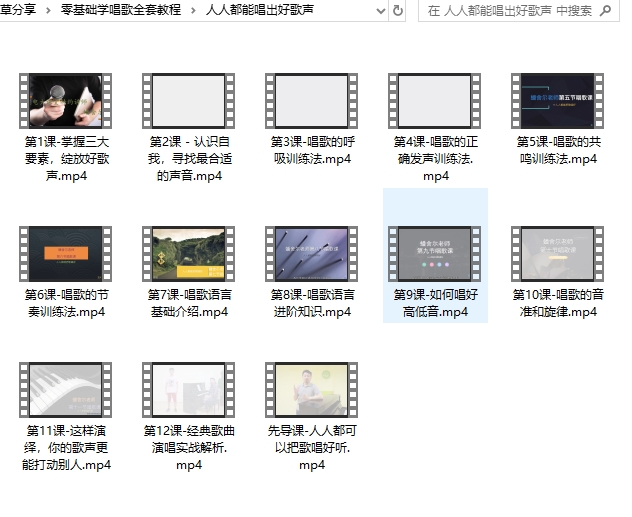Focus the search box for 人人都能唱出好歌声
Viewport: 632px width, 517px height.
[x=510, y=11]
